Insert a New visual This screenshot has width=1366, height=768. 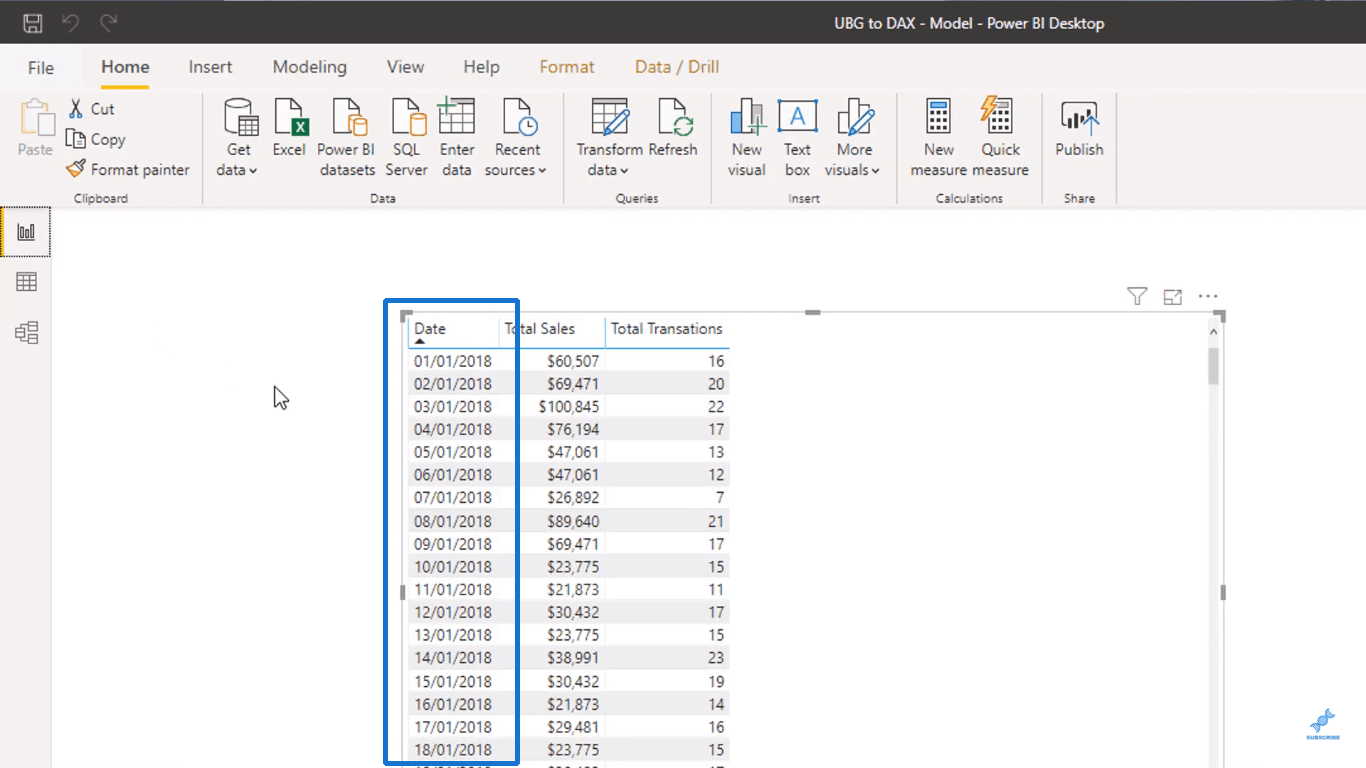[747, 138]
